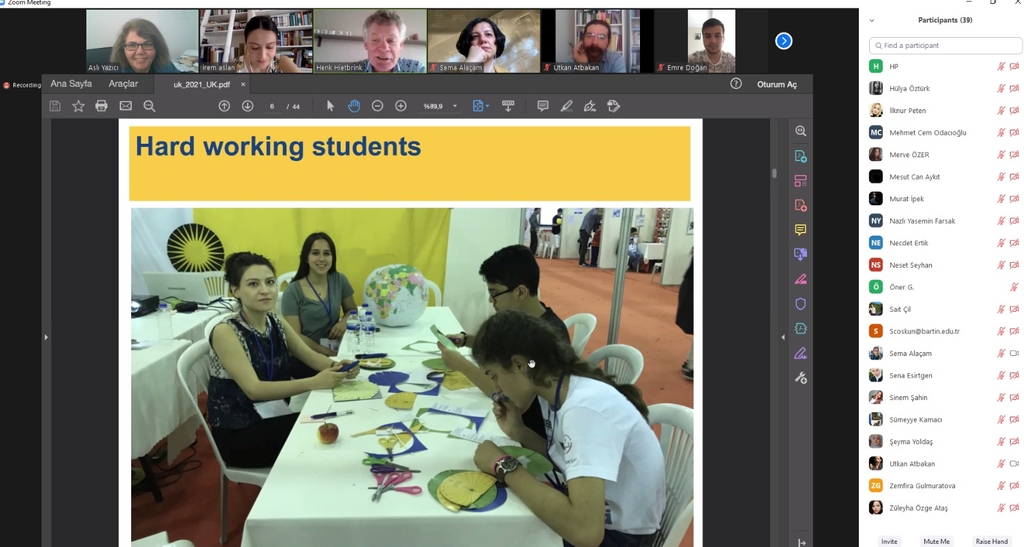Viewport: 1024px width, 547px height.
Task: Click the page number field
Action: coord(272,106)
